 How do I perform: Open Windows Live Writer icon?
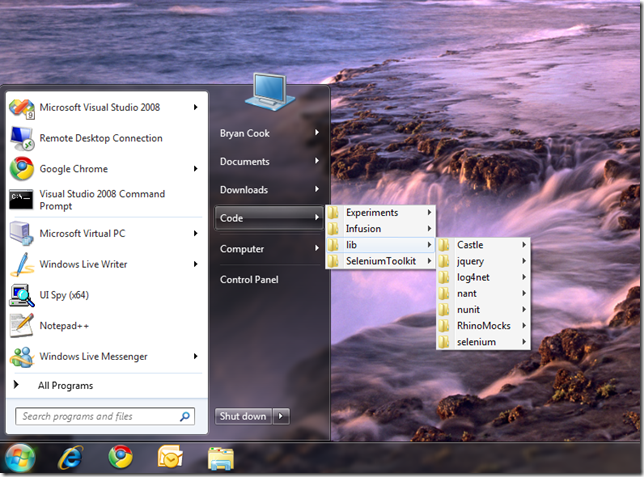tap(22, 265)
